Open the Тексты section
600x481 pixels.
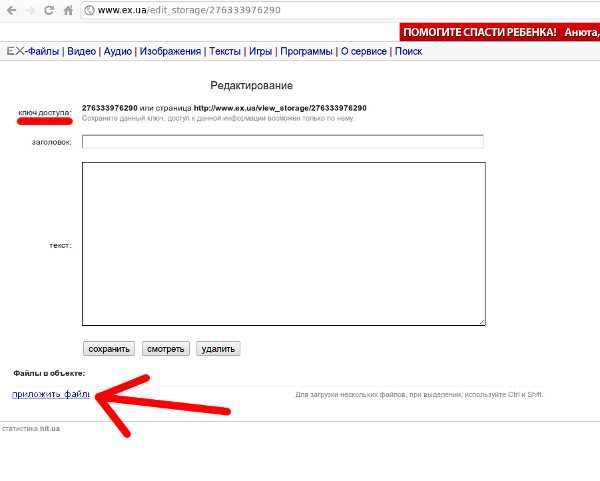(x=224, y=51)
